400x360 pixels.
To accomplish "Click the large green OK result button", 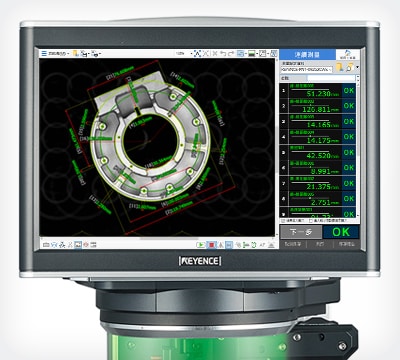I will 341,232.
